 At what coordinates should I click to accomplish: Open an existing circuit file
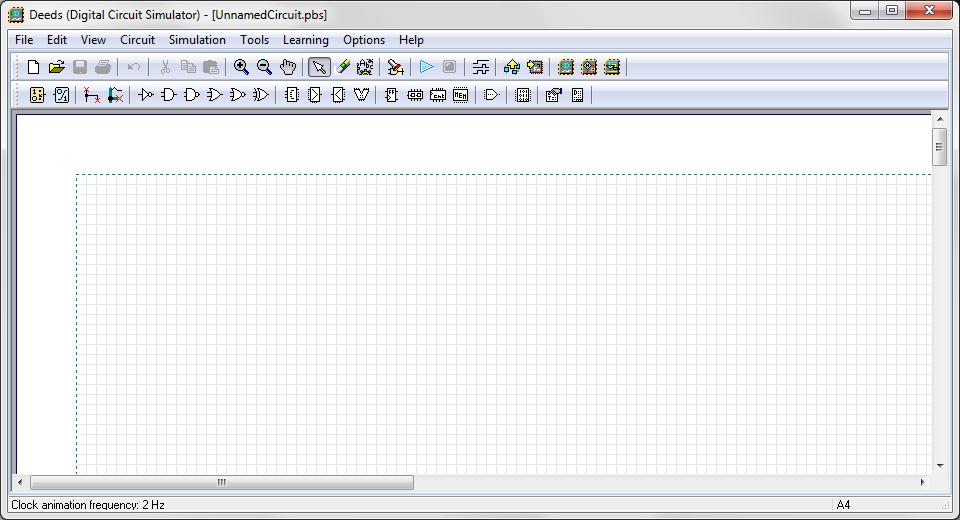tap(56, 67)
